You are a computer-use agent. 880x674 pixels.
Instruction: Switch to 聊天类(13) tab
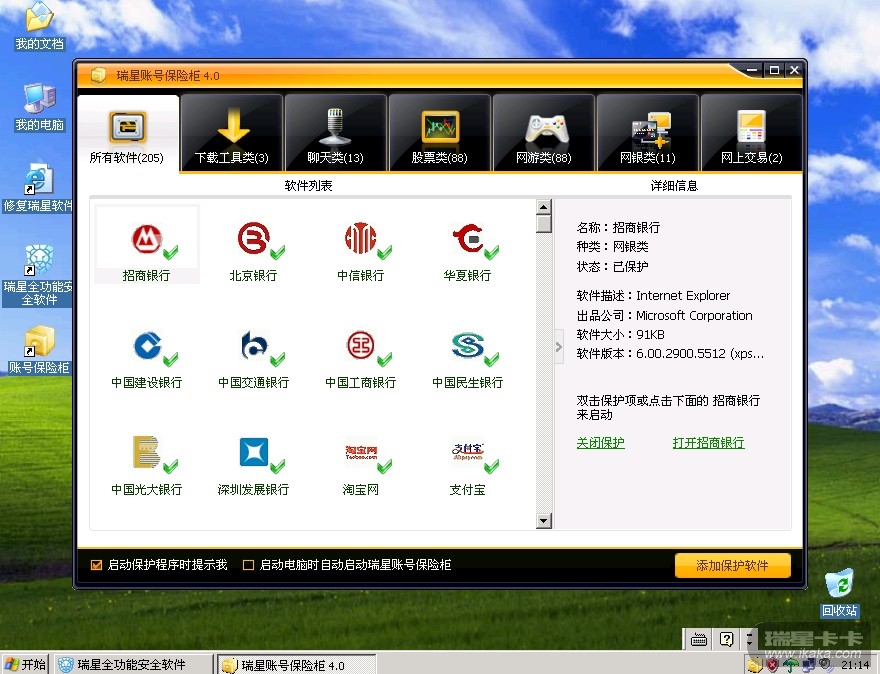(335, 134)
